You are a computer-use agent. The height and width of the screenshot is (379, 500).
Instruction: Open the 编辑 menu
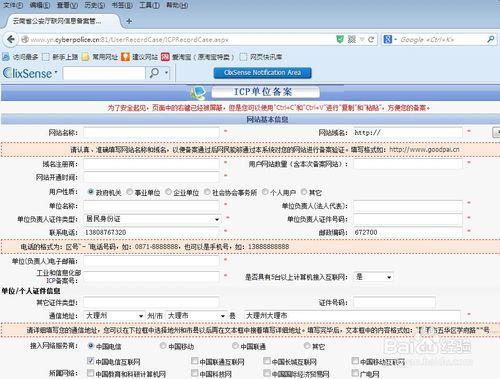point(40,5)
